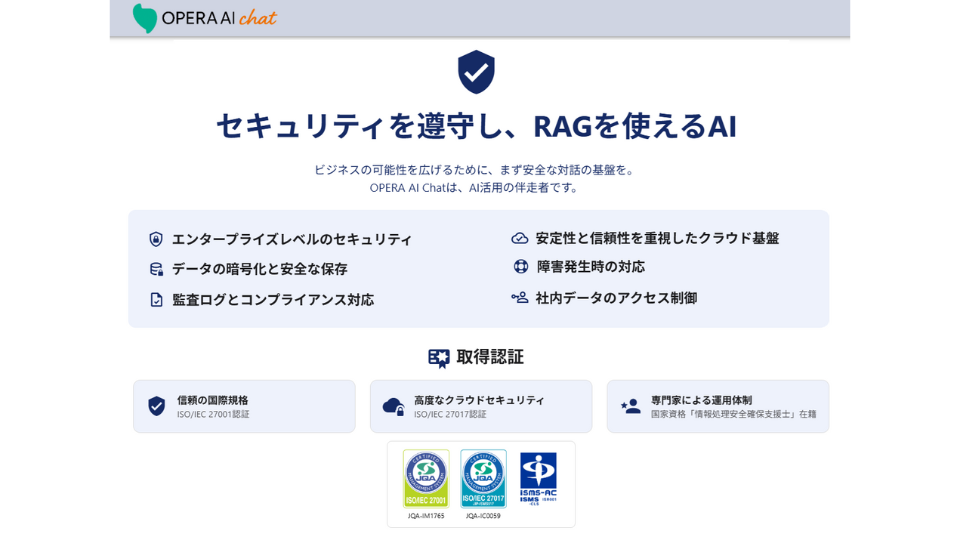The width and height of the screenshot is (960, 540).
Task: Click the ISO/IEC 27017認証 subtitle
Action: tap(450, 414)
